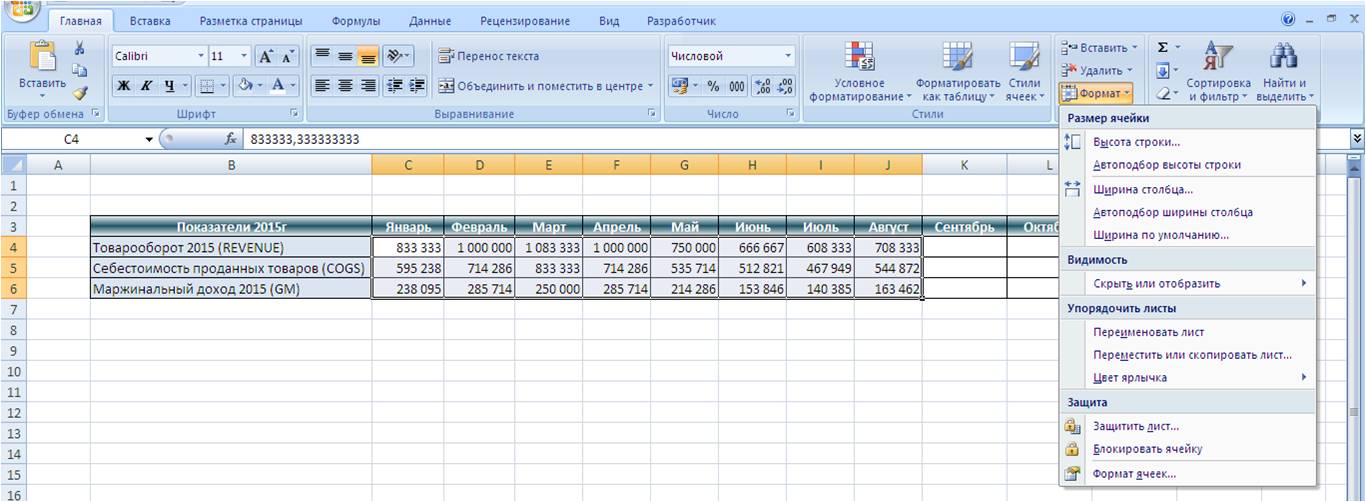Click the Name Box showing C4
The height and width of the screenshot is (502, 1366).
(72, 140)
